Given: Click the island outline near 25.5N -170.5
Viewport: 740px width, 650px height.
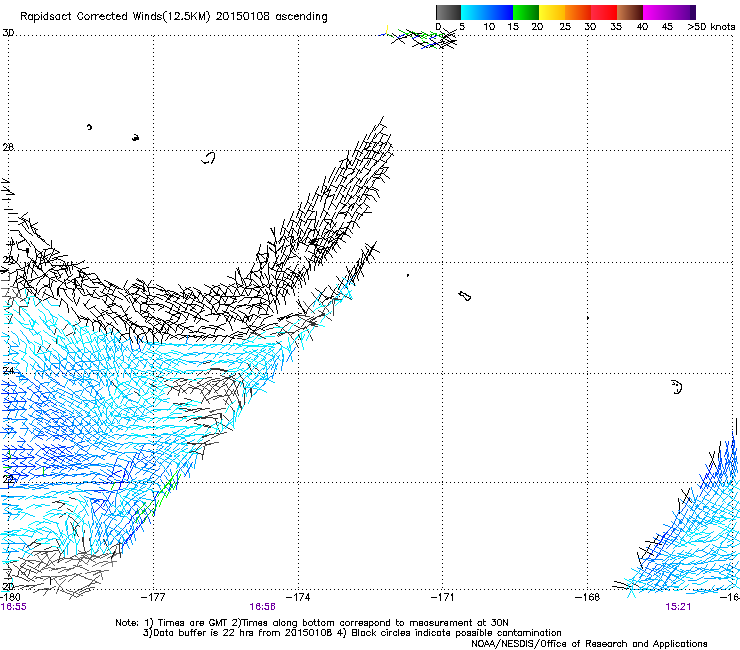Looking at the screenshot, I should [x=464, y=296].
